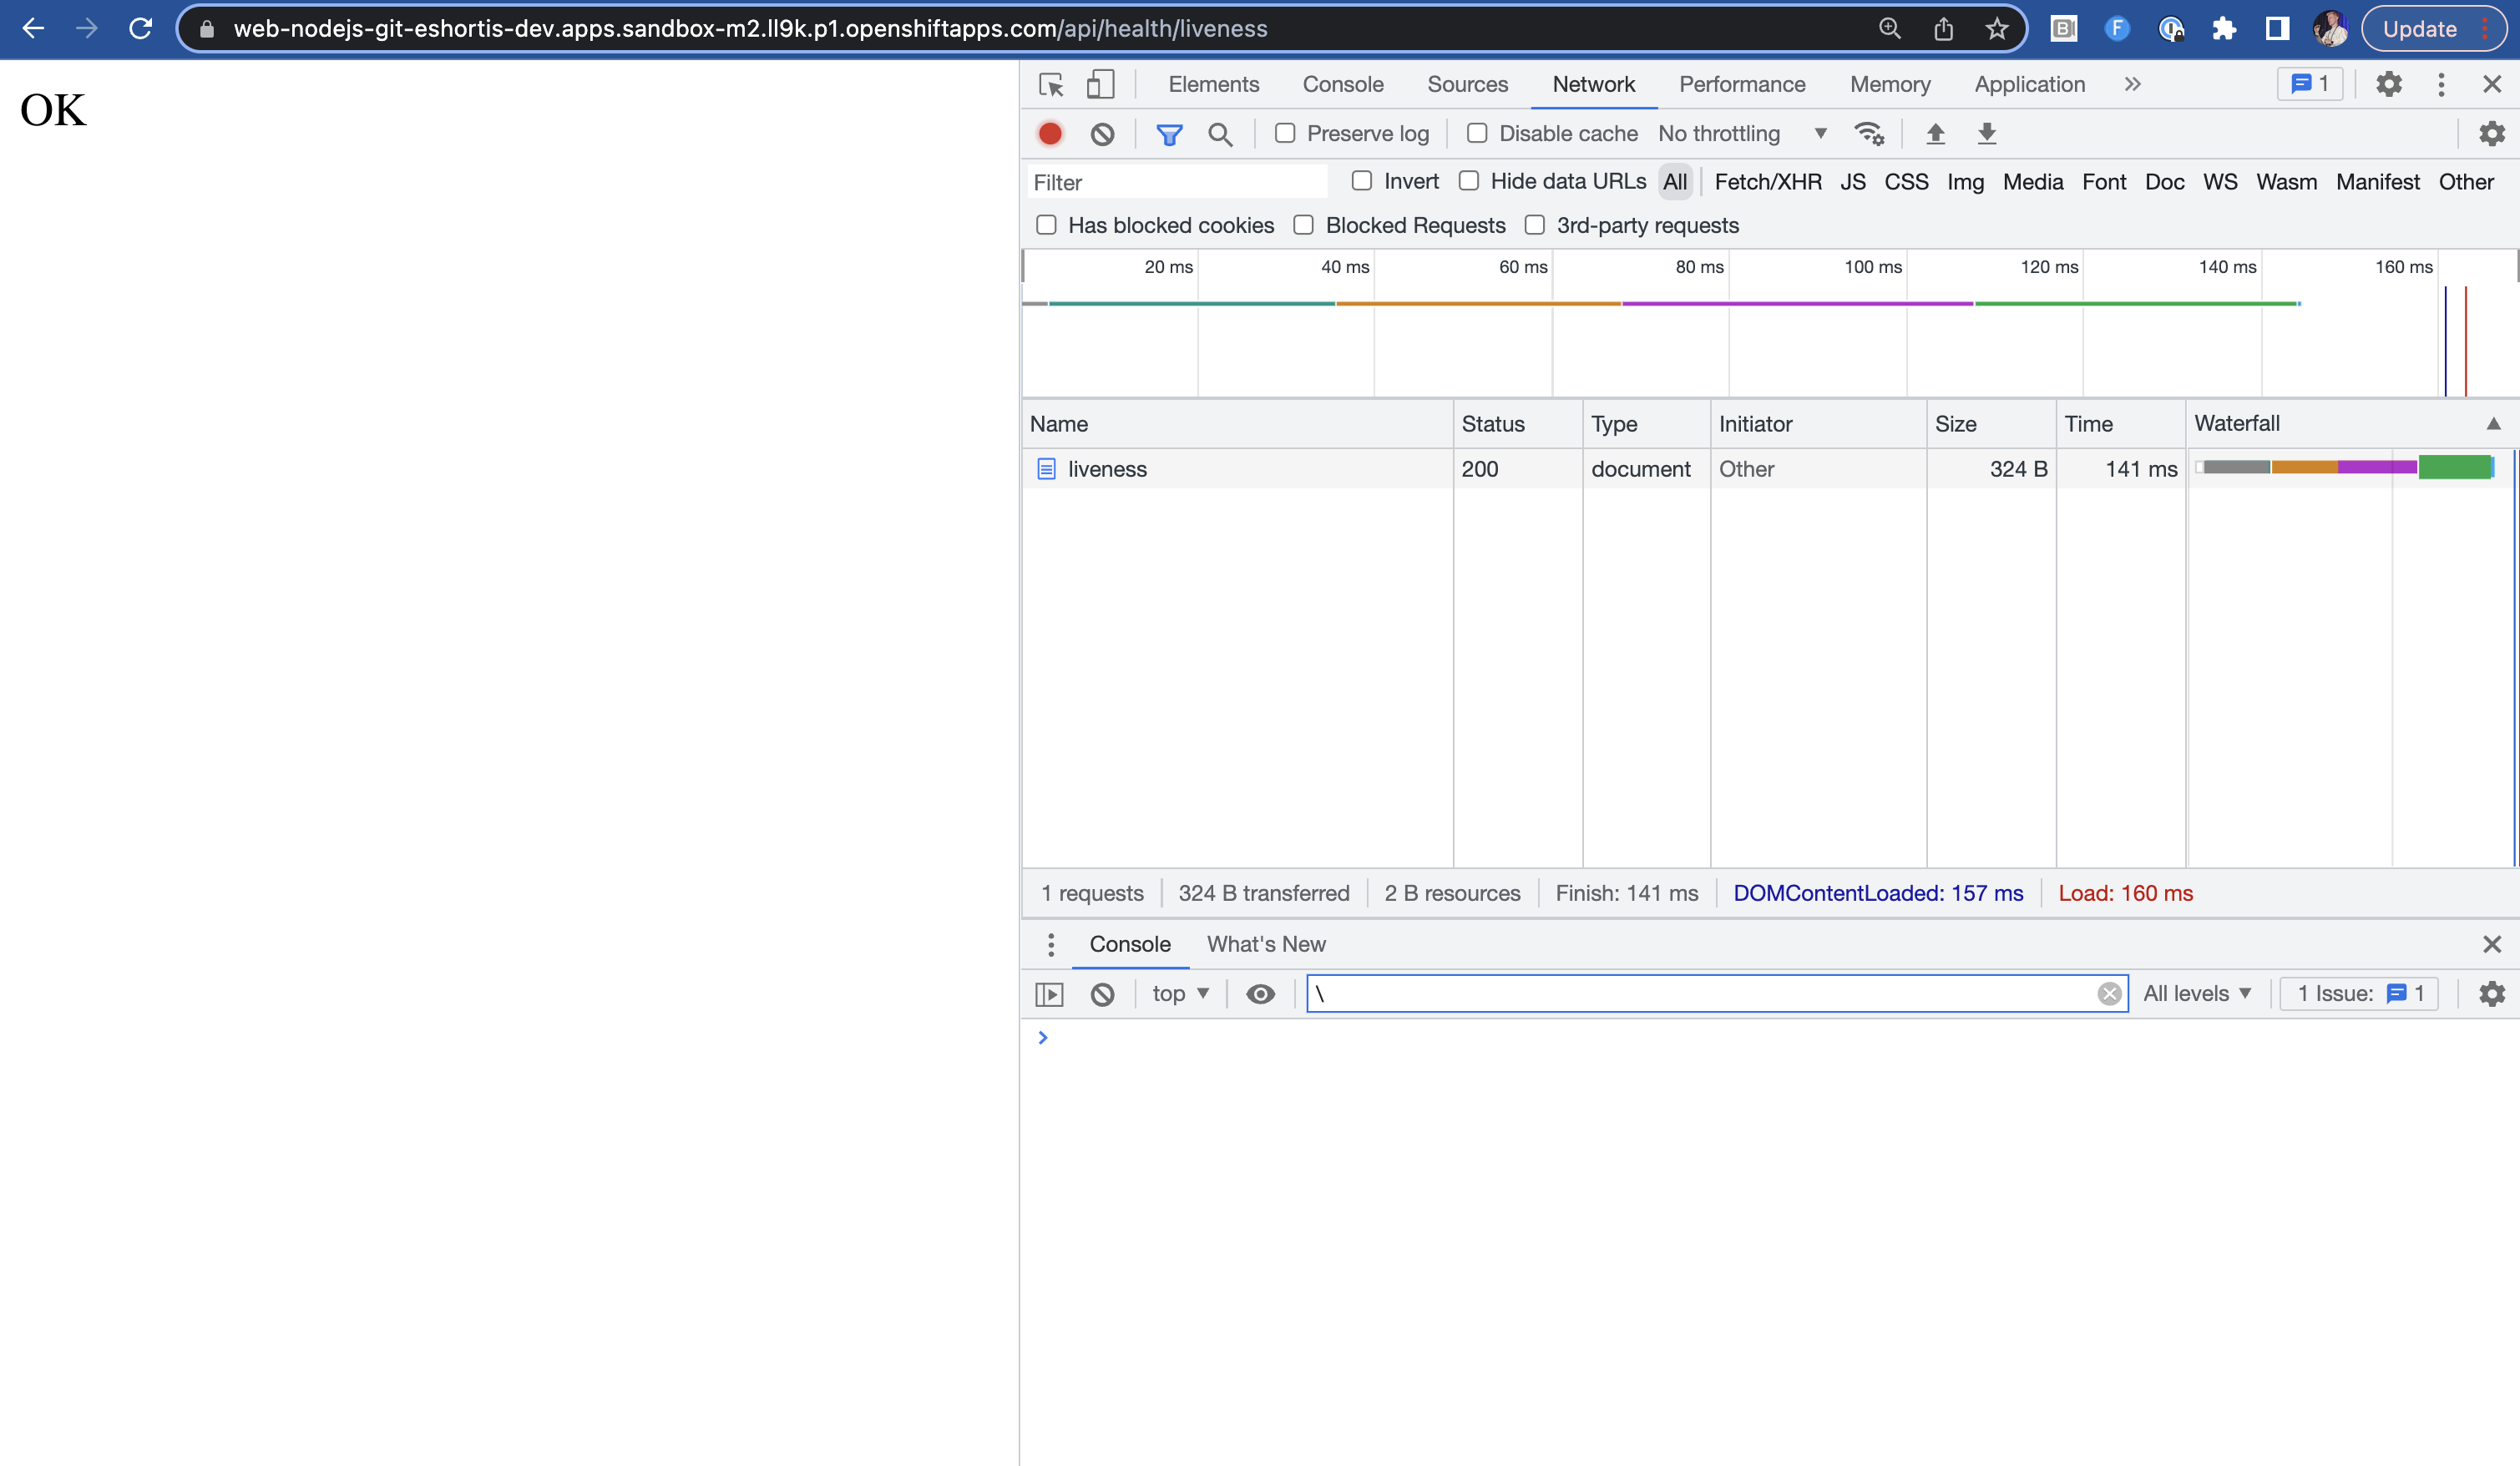
Task: Open the No throttling dropdown
Action: 1744,133
